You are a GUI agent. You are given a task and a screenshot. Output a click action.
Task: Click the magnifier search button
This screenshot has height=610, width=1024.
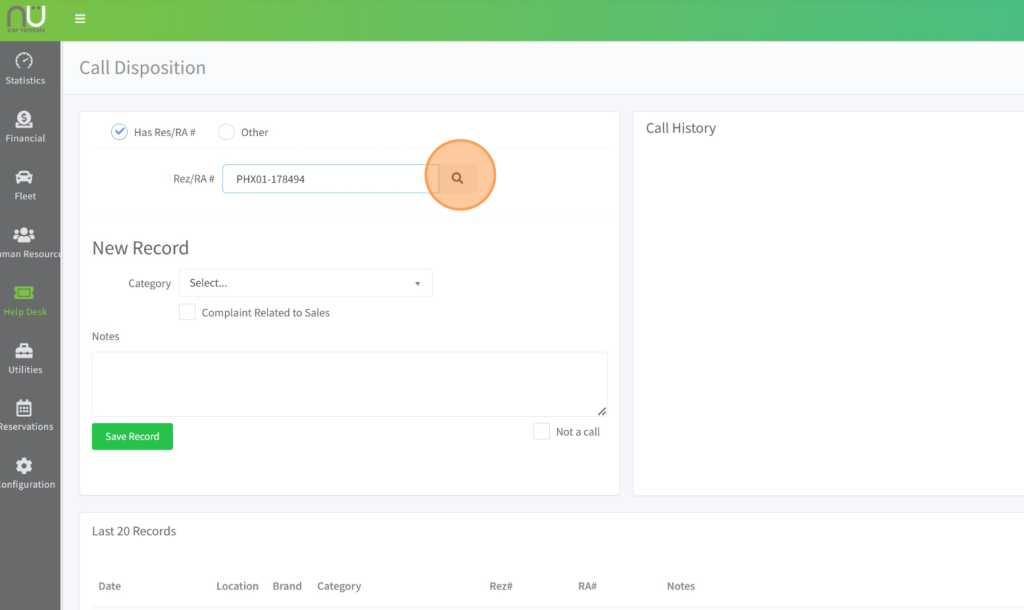pyautogui.click(x=458, y=178)
